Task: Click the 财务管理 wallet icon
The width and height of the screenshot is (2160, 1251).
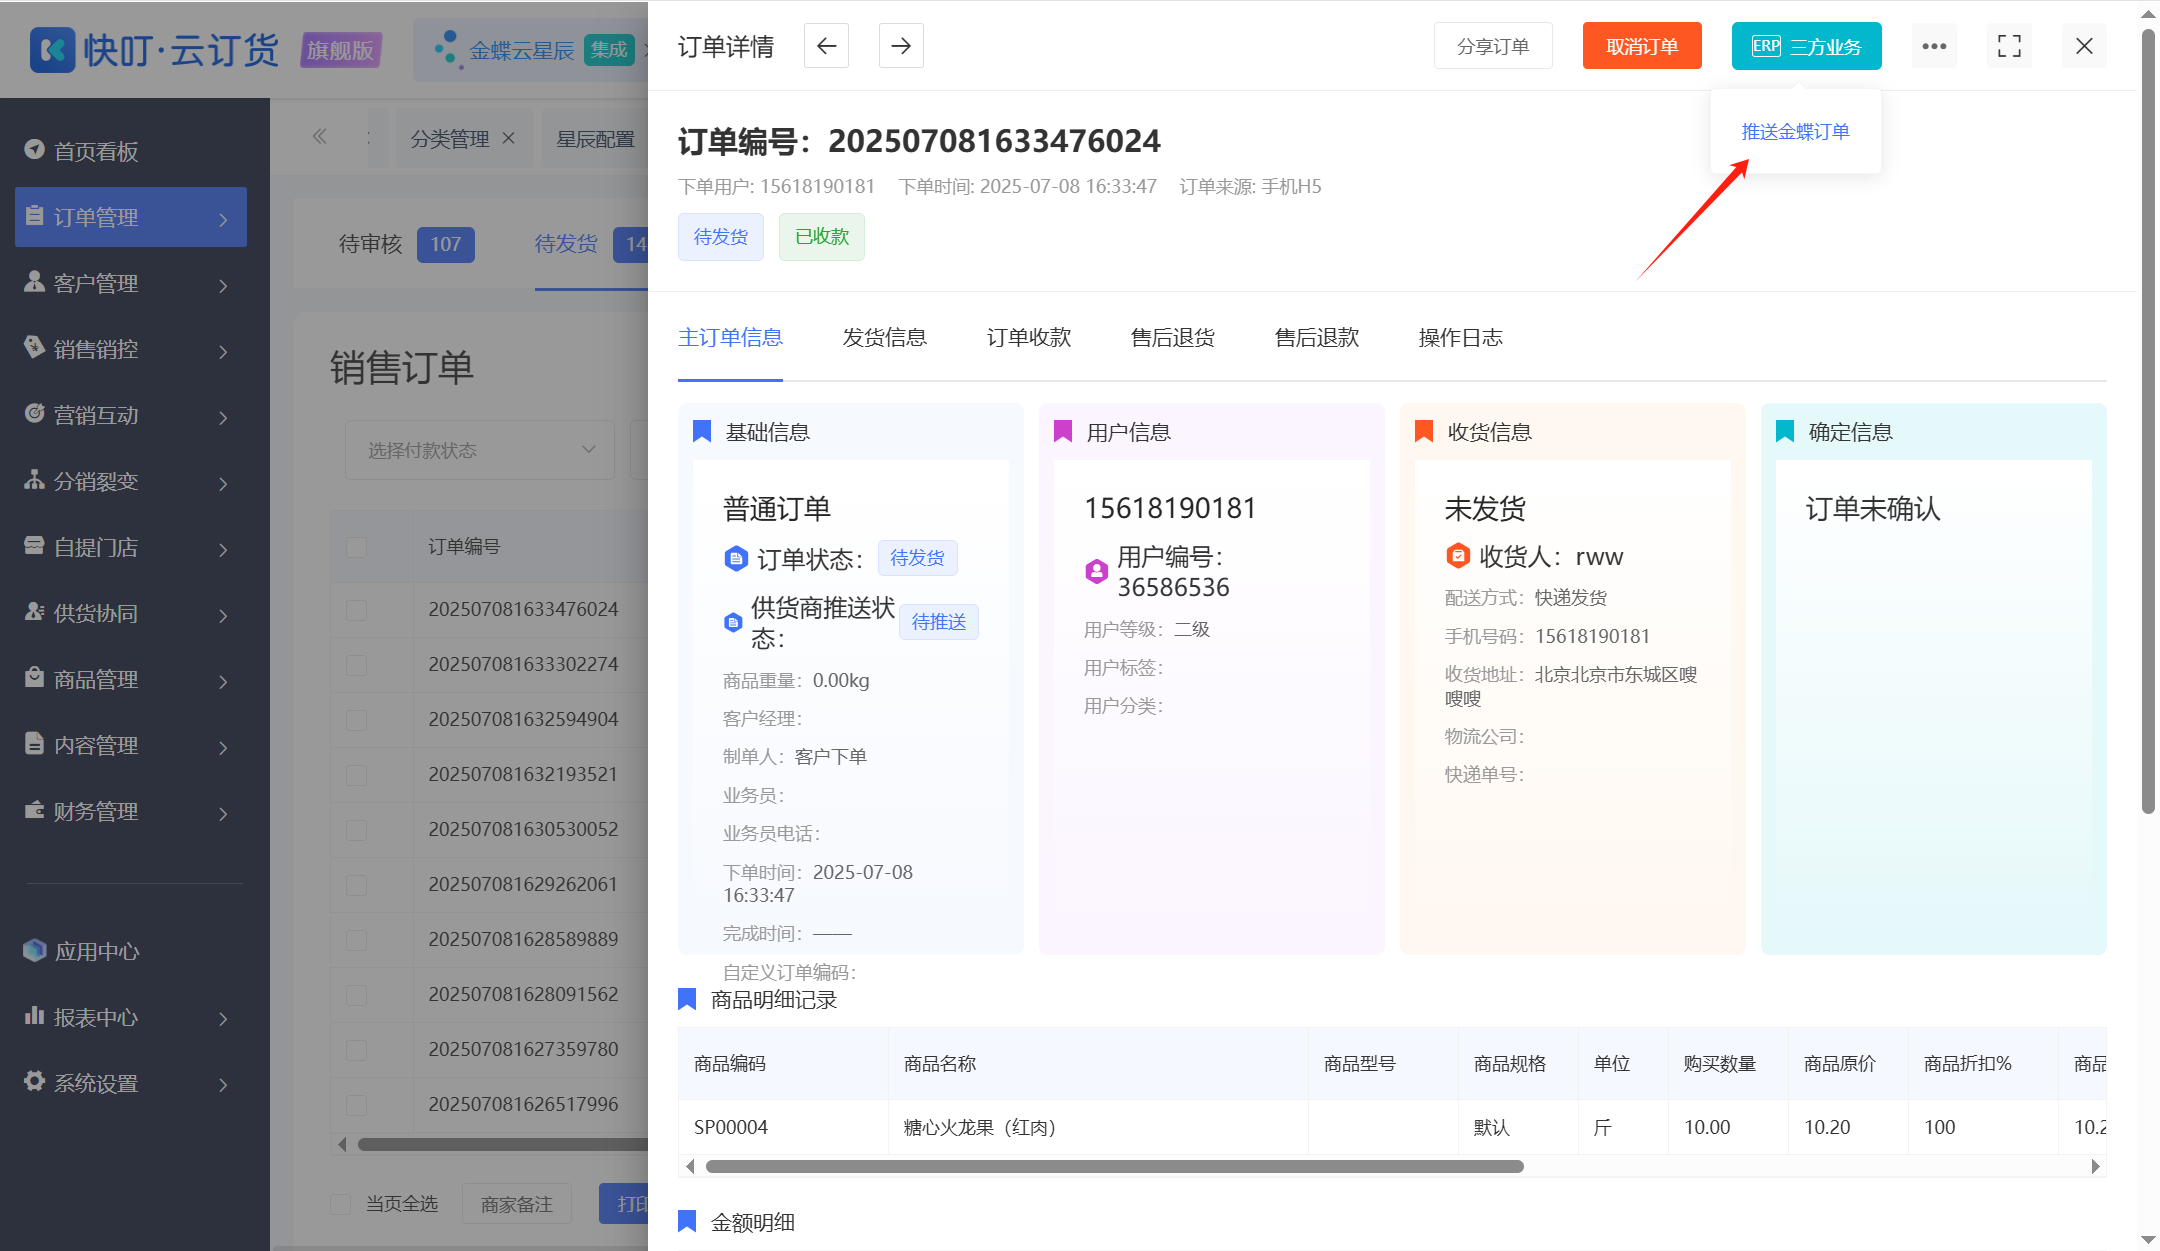Action: coord(35,810)
